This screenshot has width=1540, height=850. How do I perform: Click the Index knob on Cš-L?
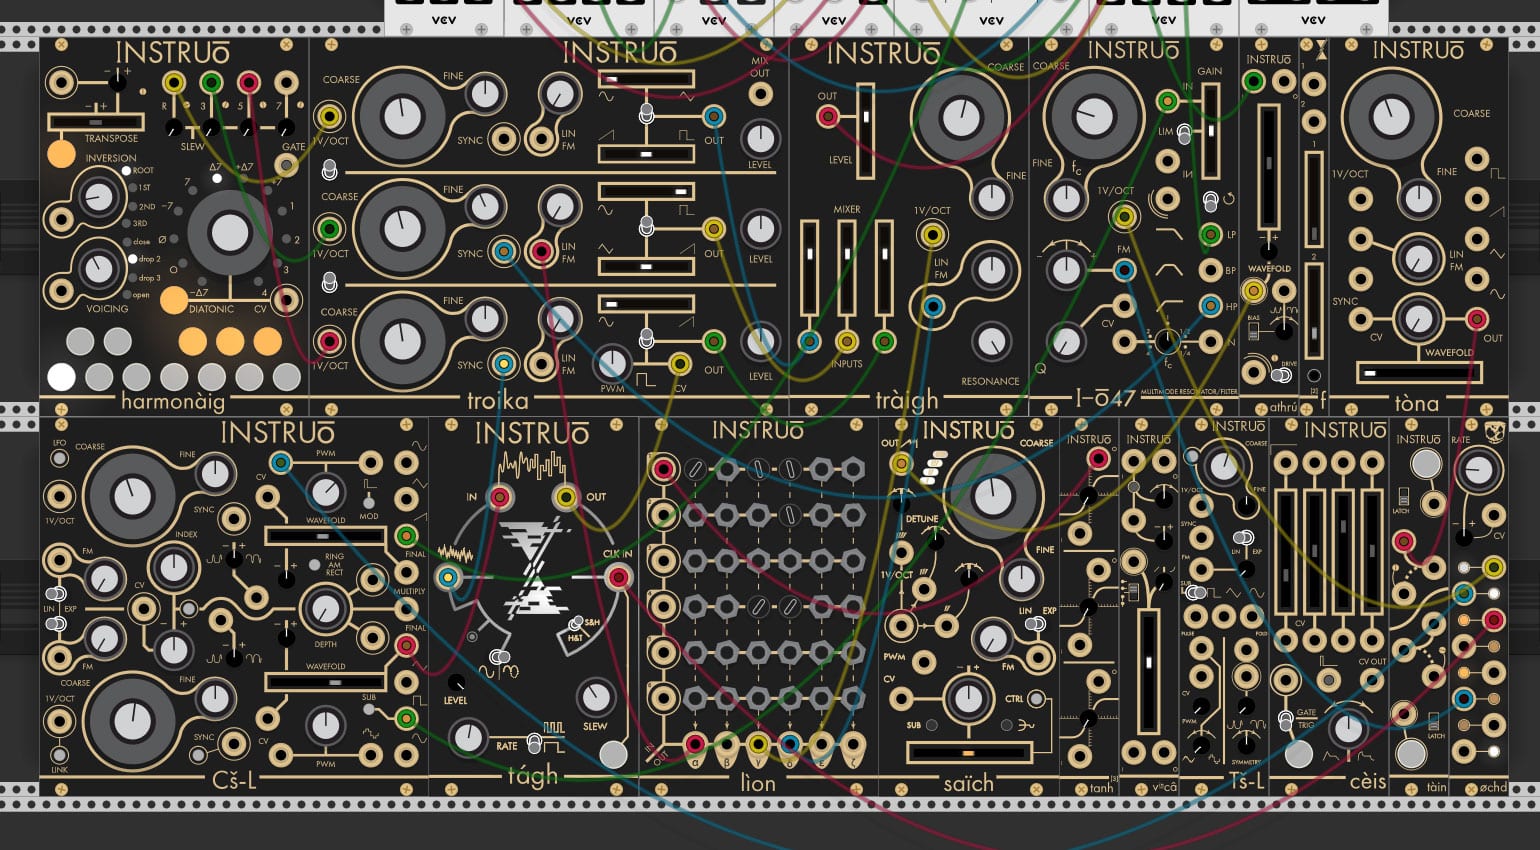(x=174, y=568)
